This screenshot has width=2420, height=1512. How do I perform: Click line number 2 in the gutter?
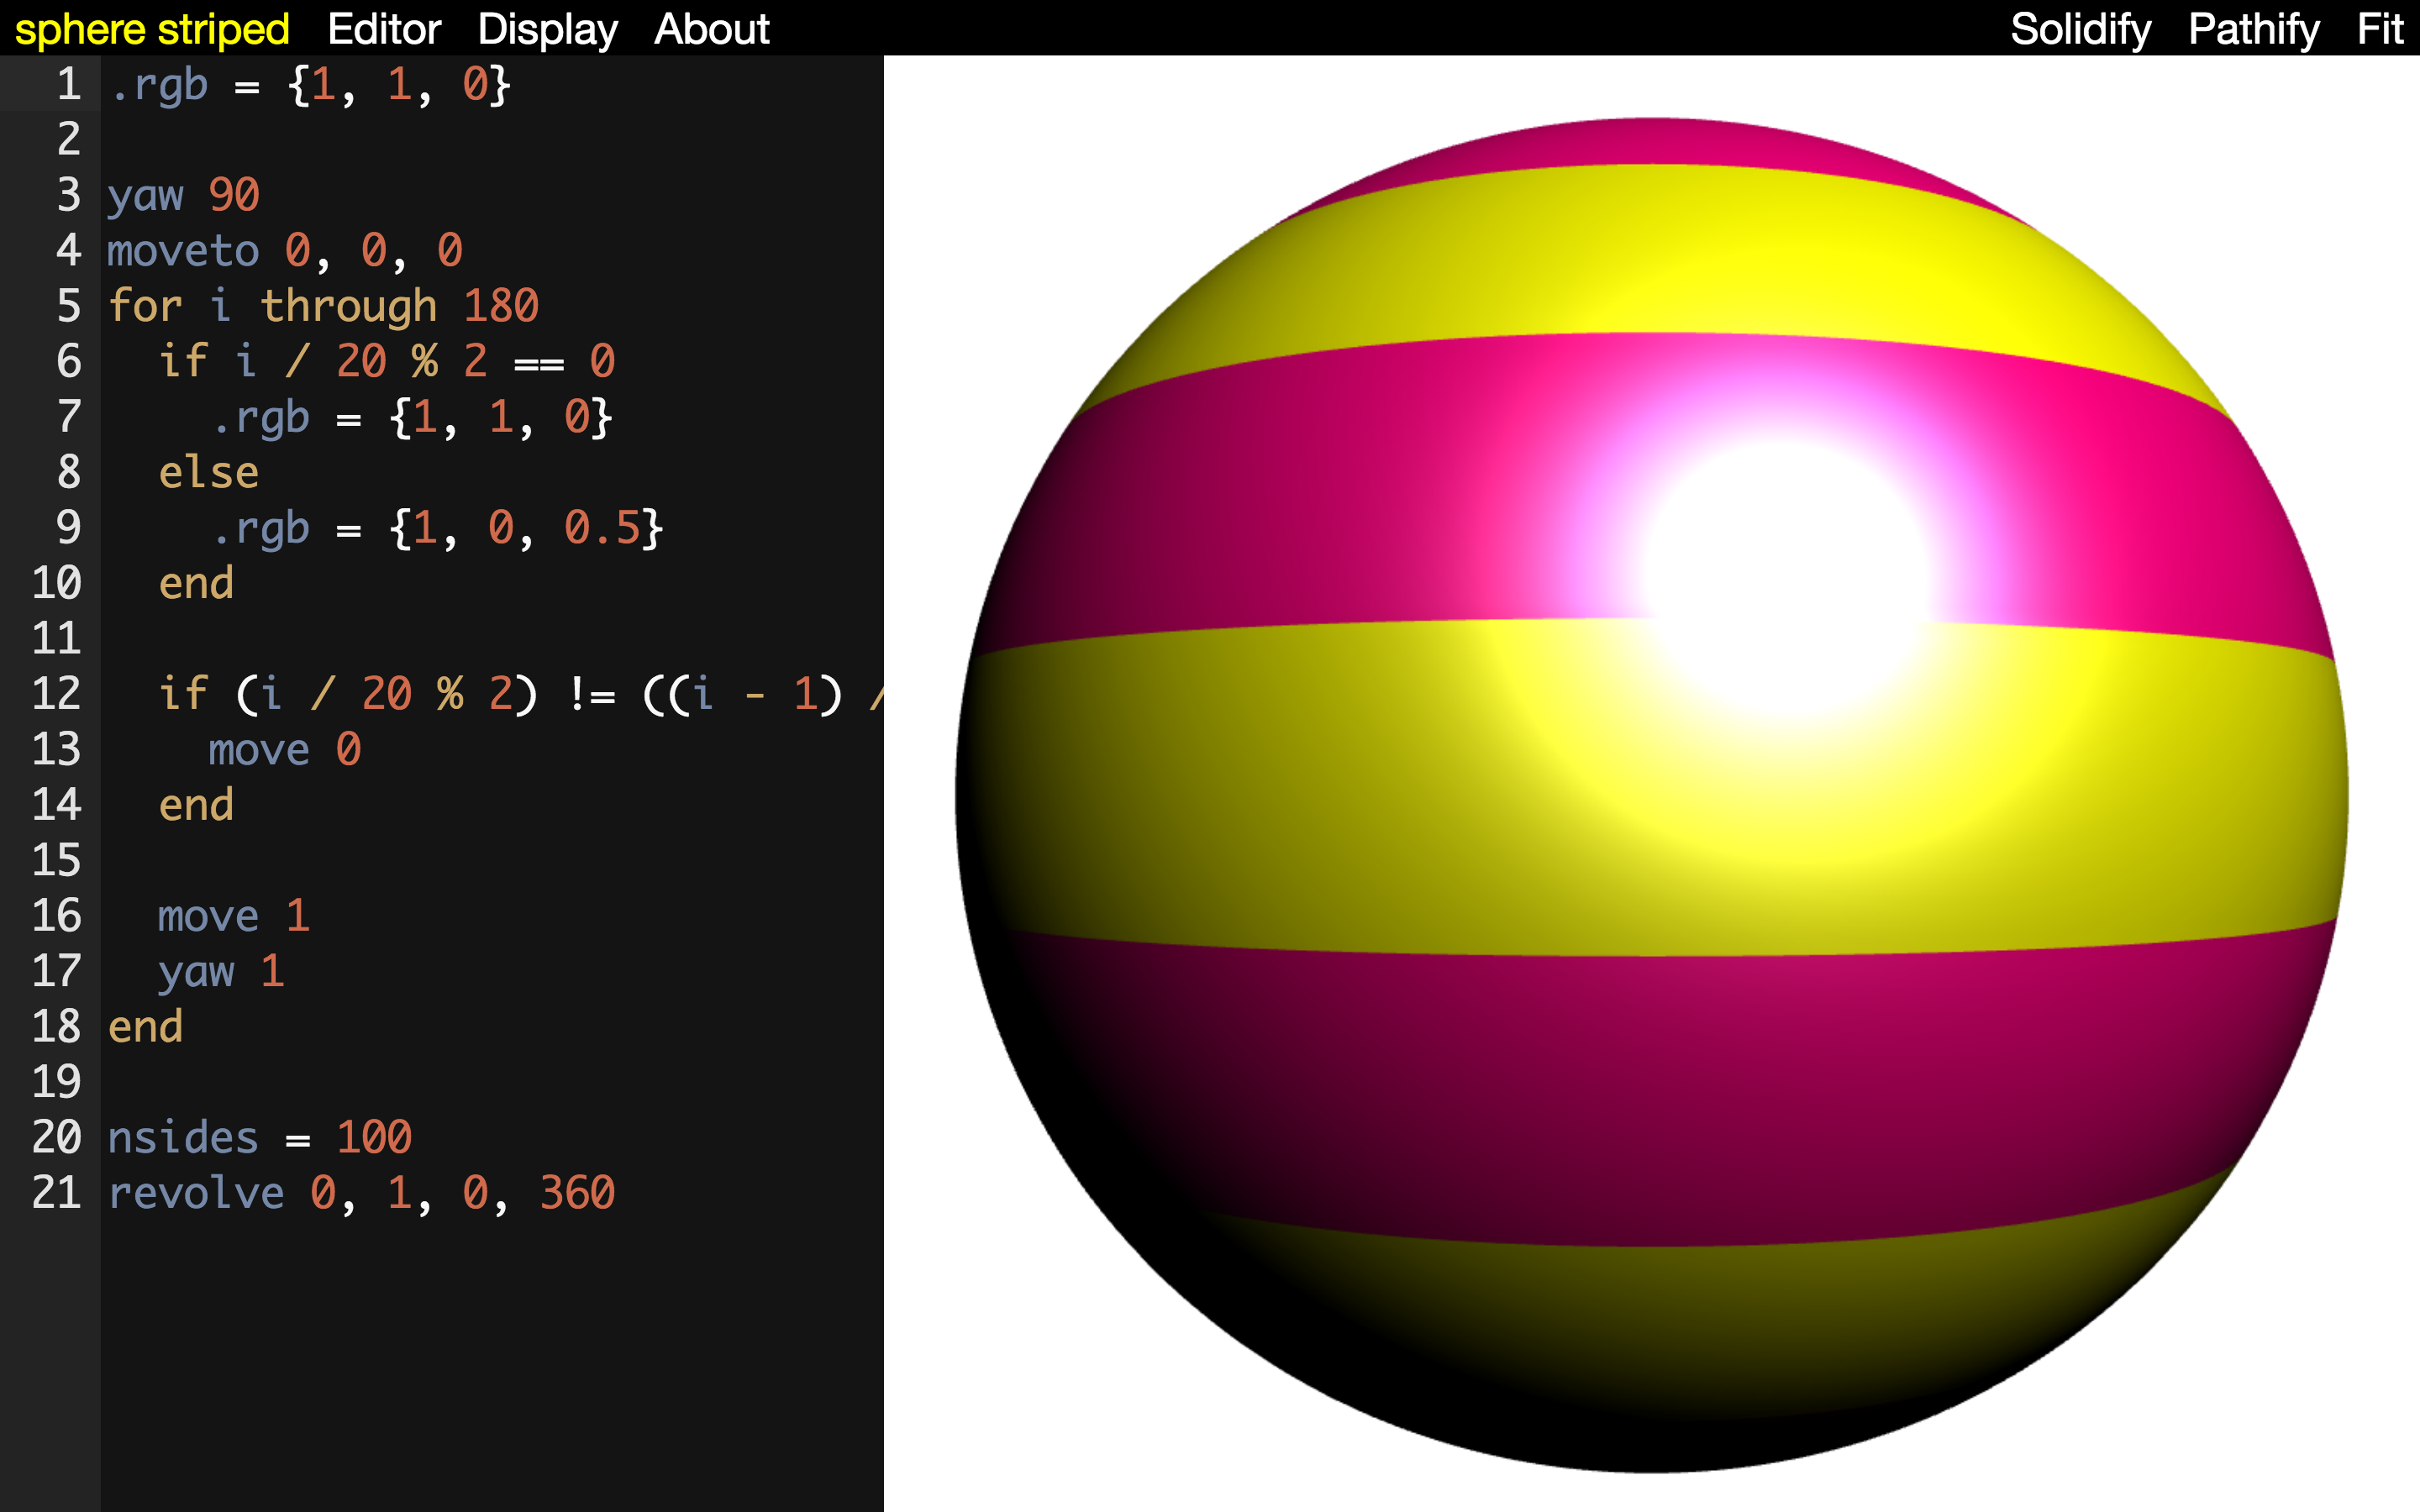click(x=69, y=139)
